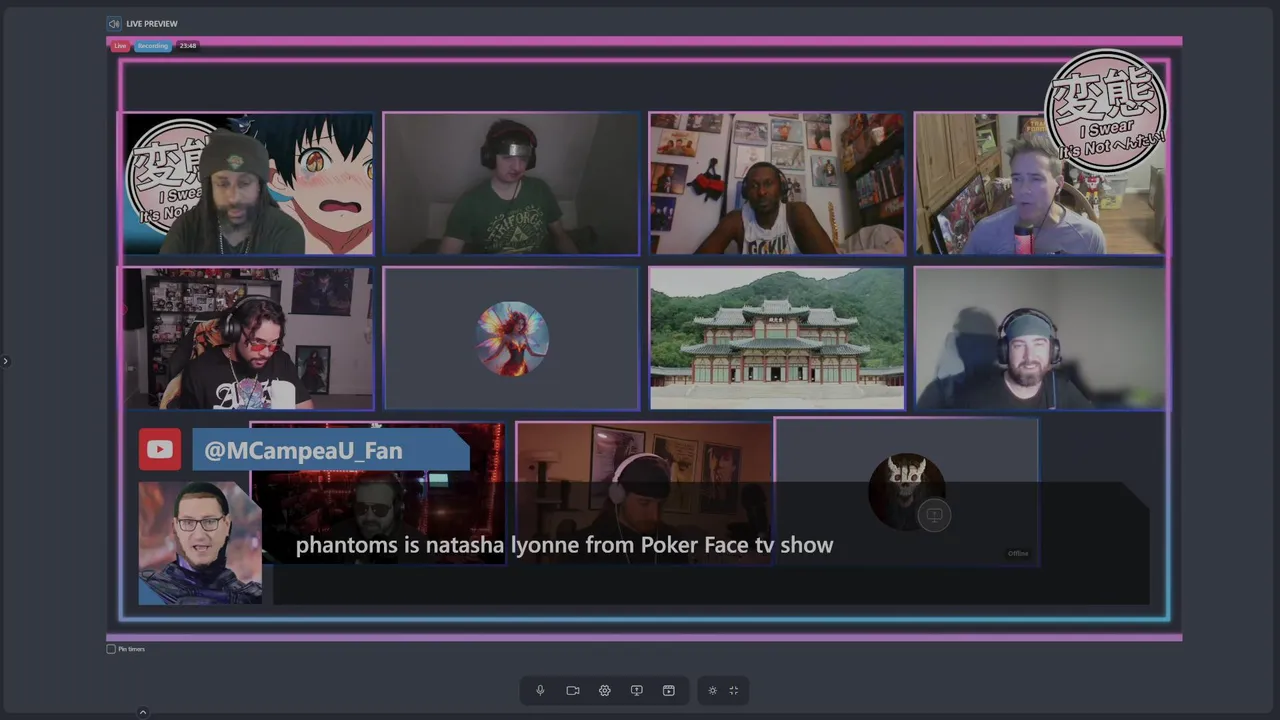
Task: Open the media clip player icon
Action: click(669, 690)
